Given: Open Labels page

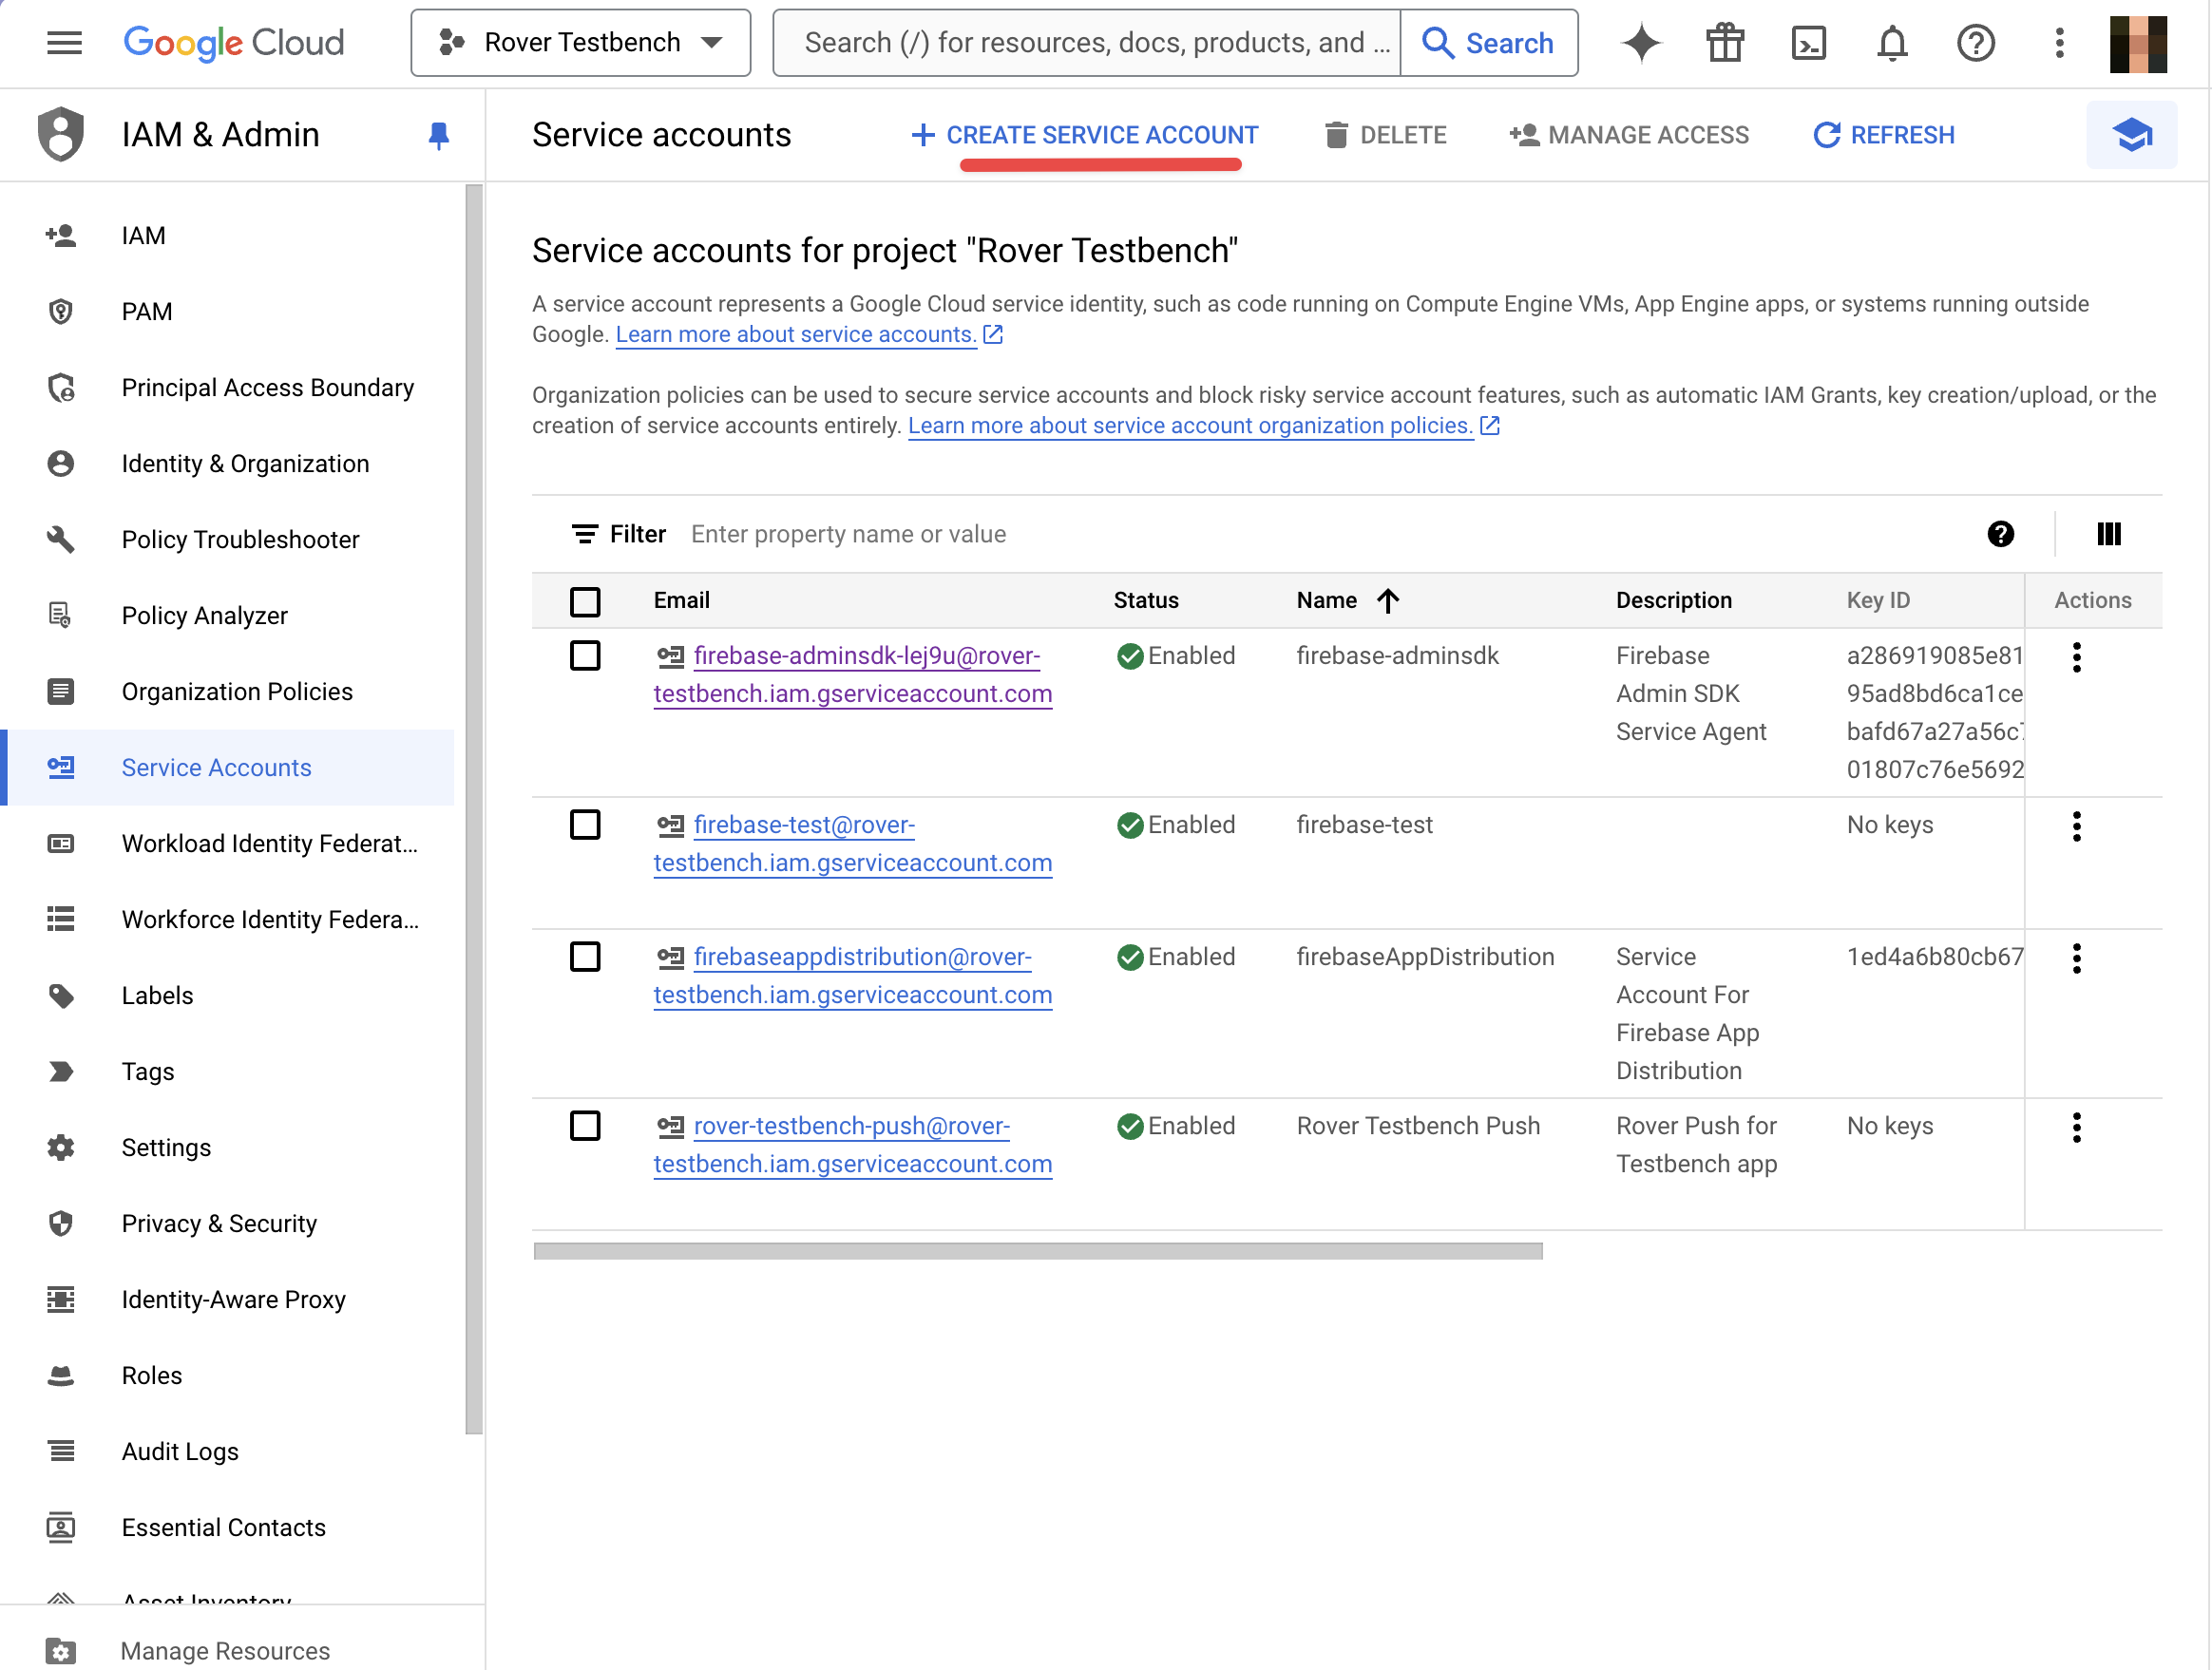Looking at the screenshot, I should tap(228, 996).
